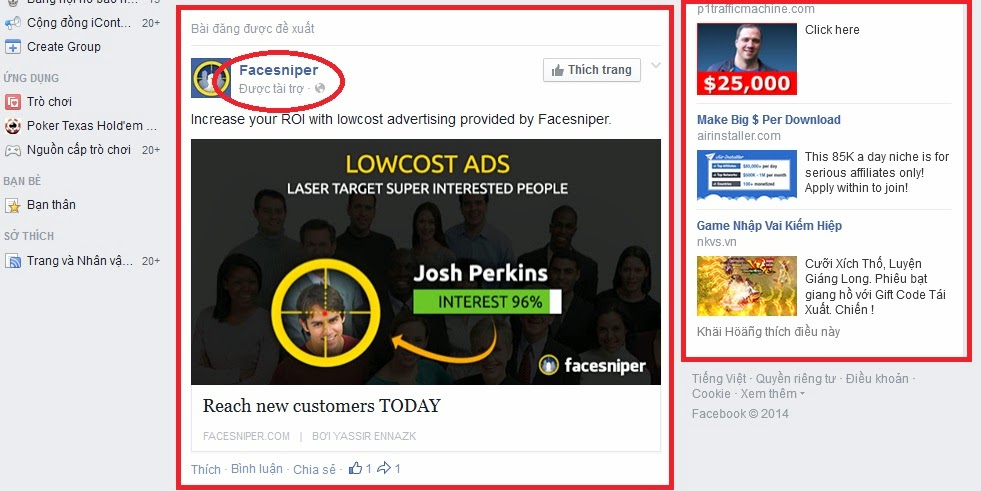Click the share arrow count icon
This screenshot has width=981, height=491.
pos(384,468)
